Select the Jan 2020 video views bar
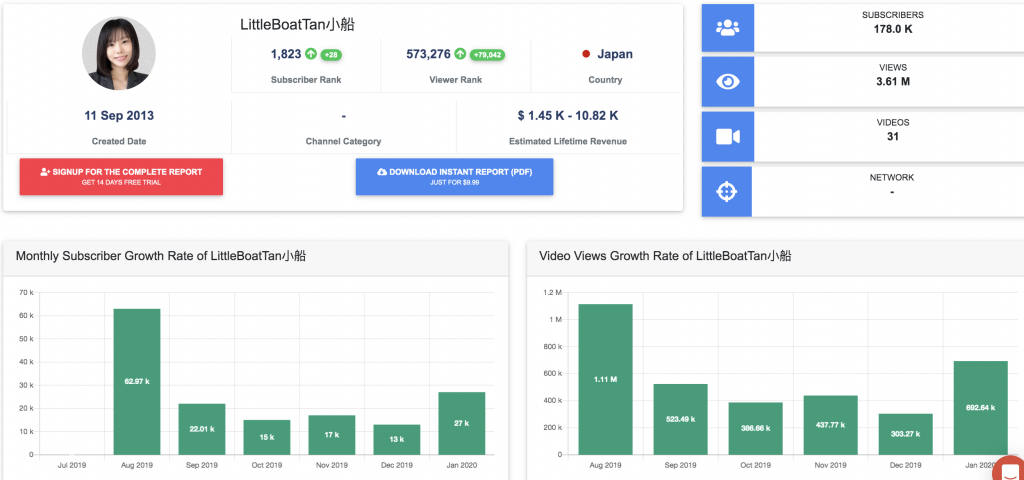1024x480 pixels. [979, 407]
